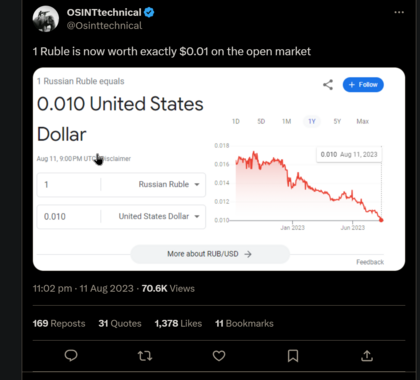
Task: Repost the tweet using the retweet icon
Action: point(145,356)
